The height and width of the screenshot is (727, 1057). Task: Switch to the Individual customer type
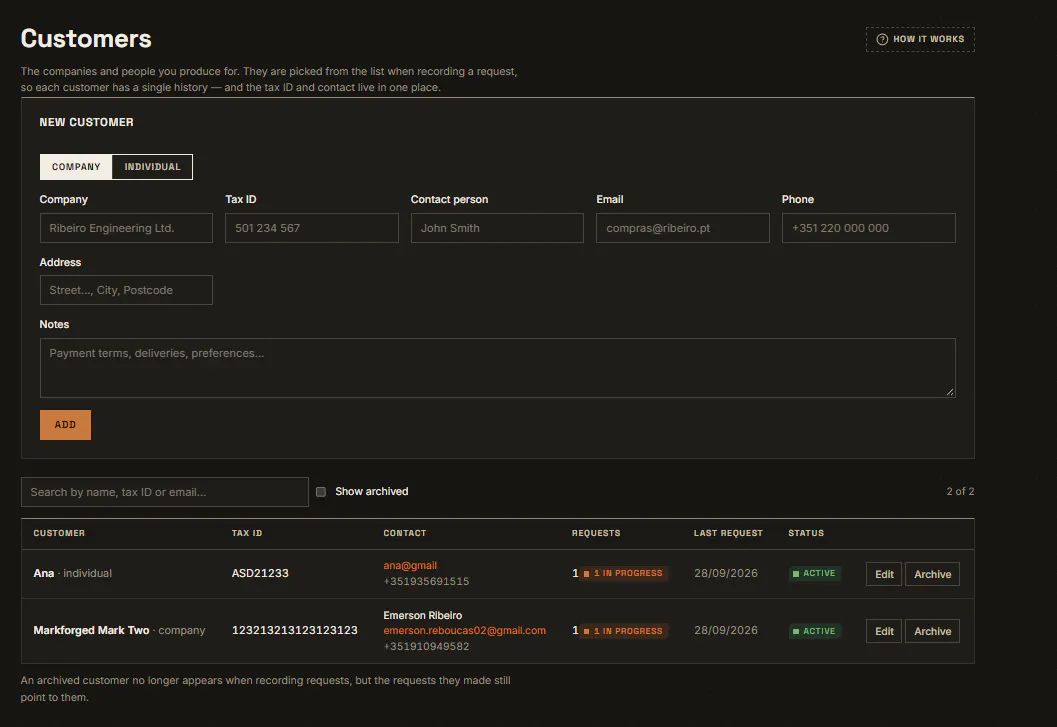[x=152, y=167]
